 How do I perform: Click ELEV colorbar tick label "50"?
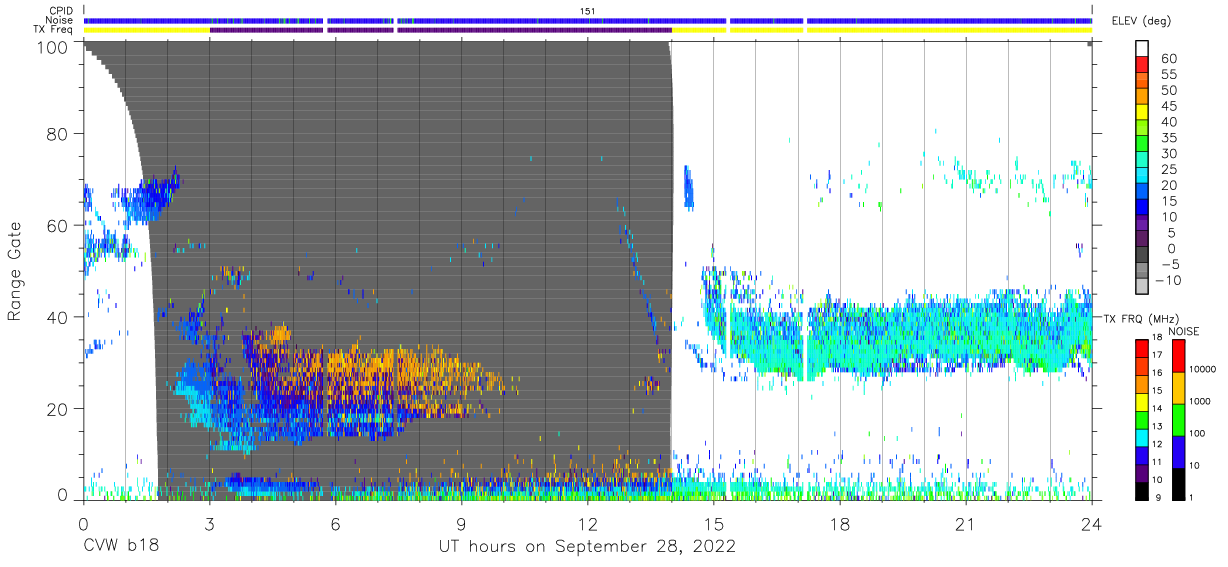pos(1168,91)
